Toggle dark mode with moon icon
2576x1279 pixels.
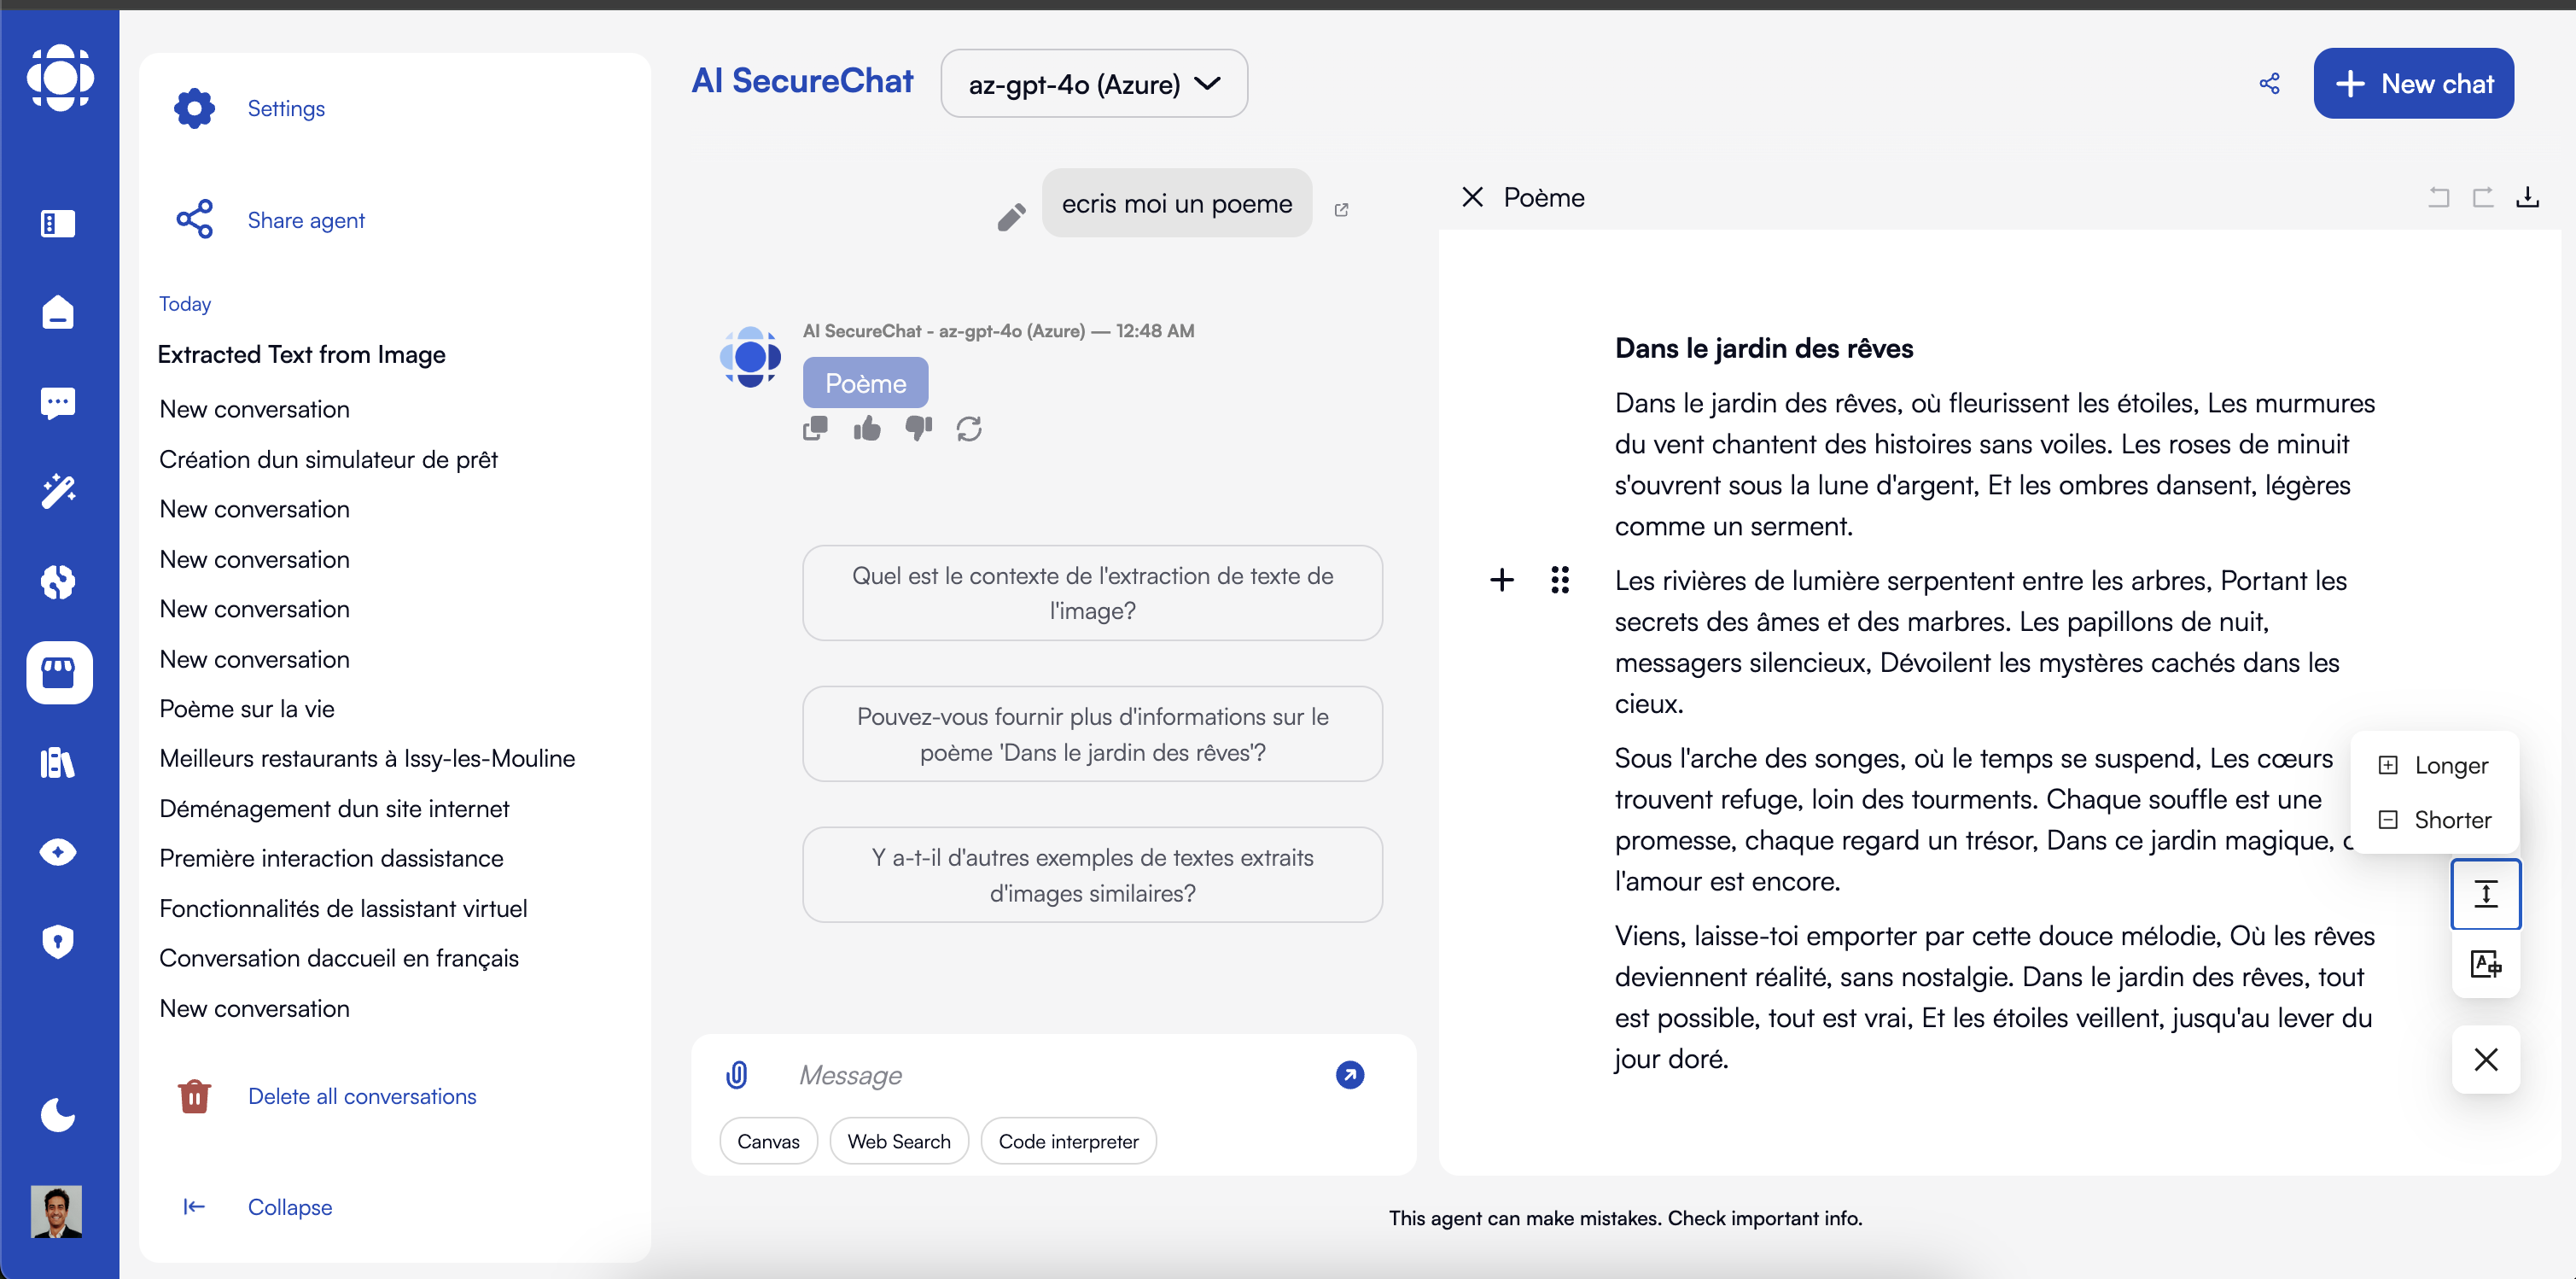pyautogui.click(x=58, y=1114)
